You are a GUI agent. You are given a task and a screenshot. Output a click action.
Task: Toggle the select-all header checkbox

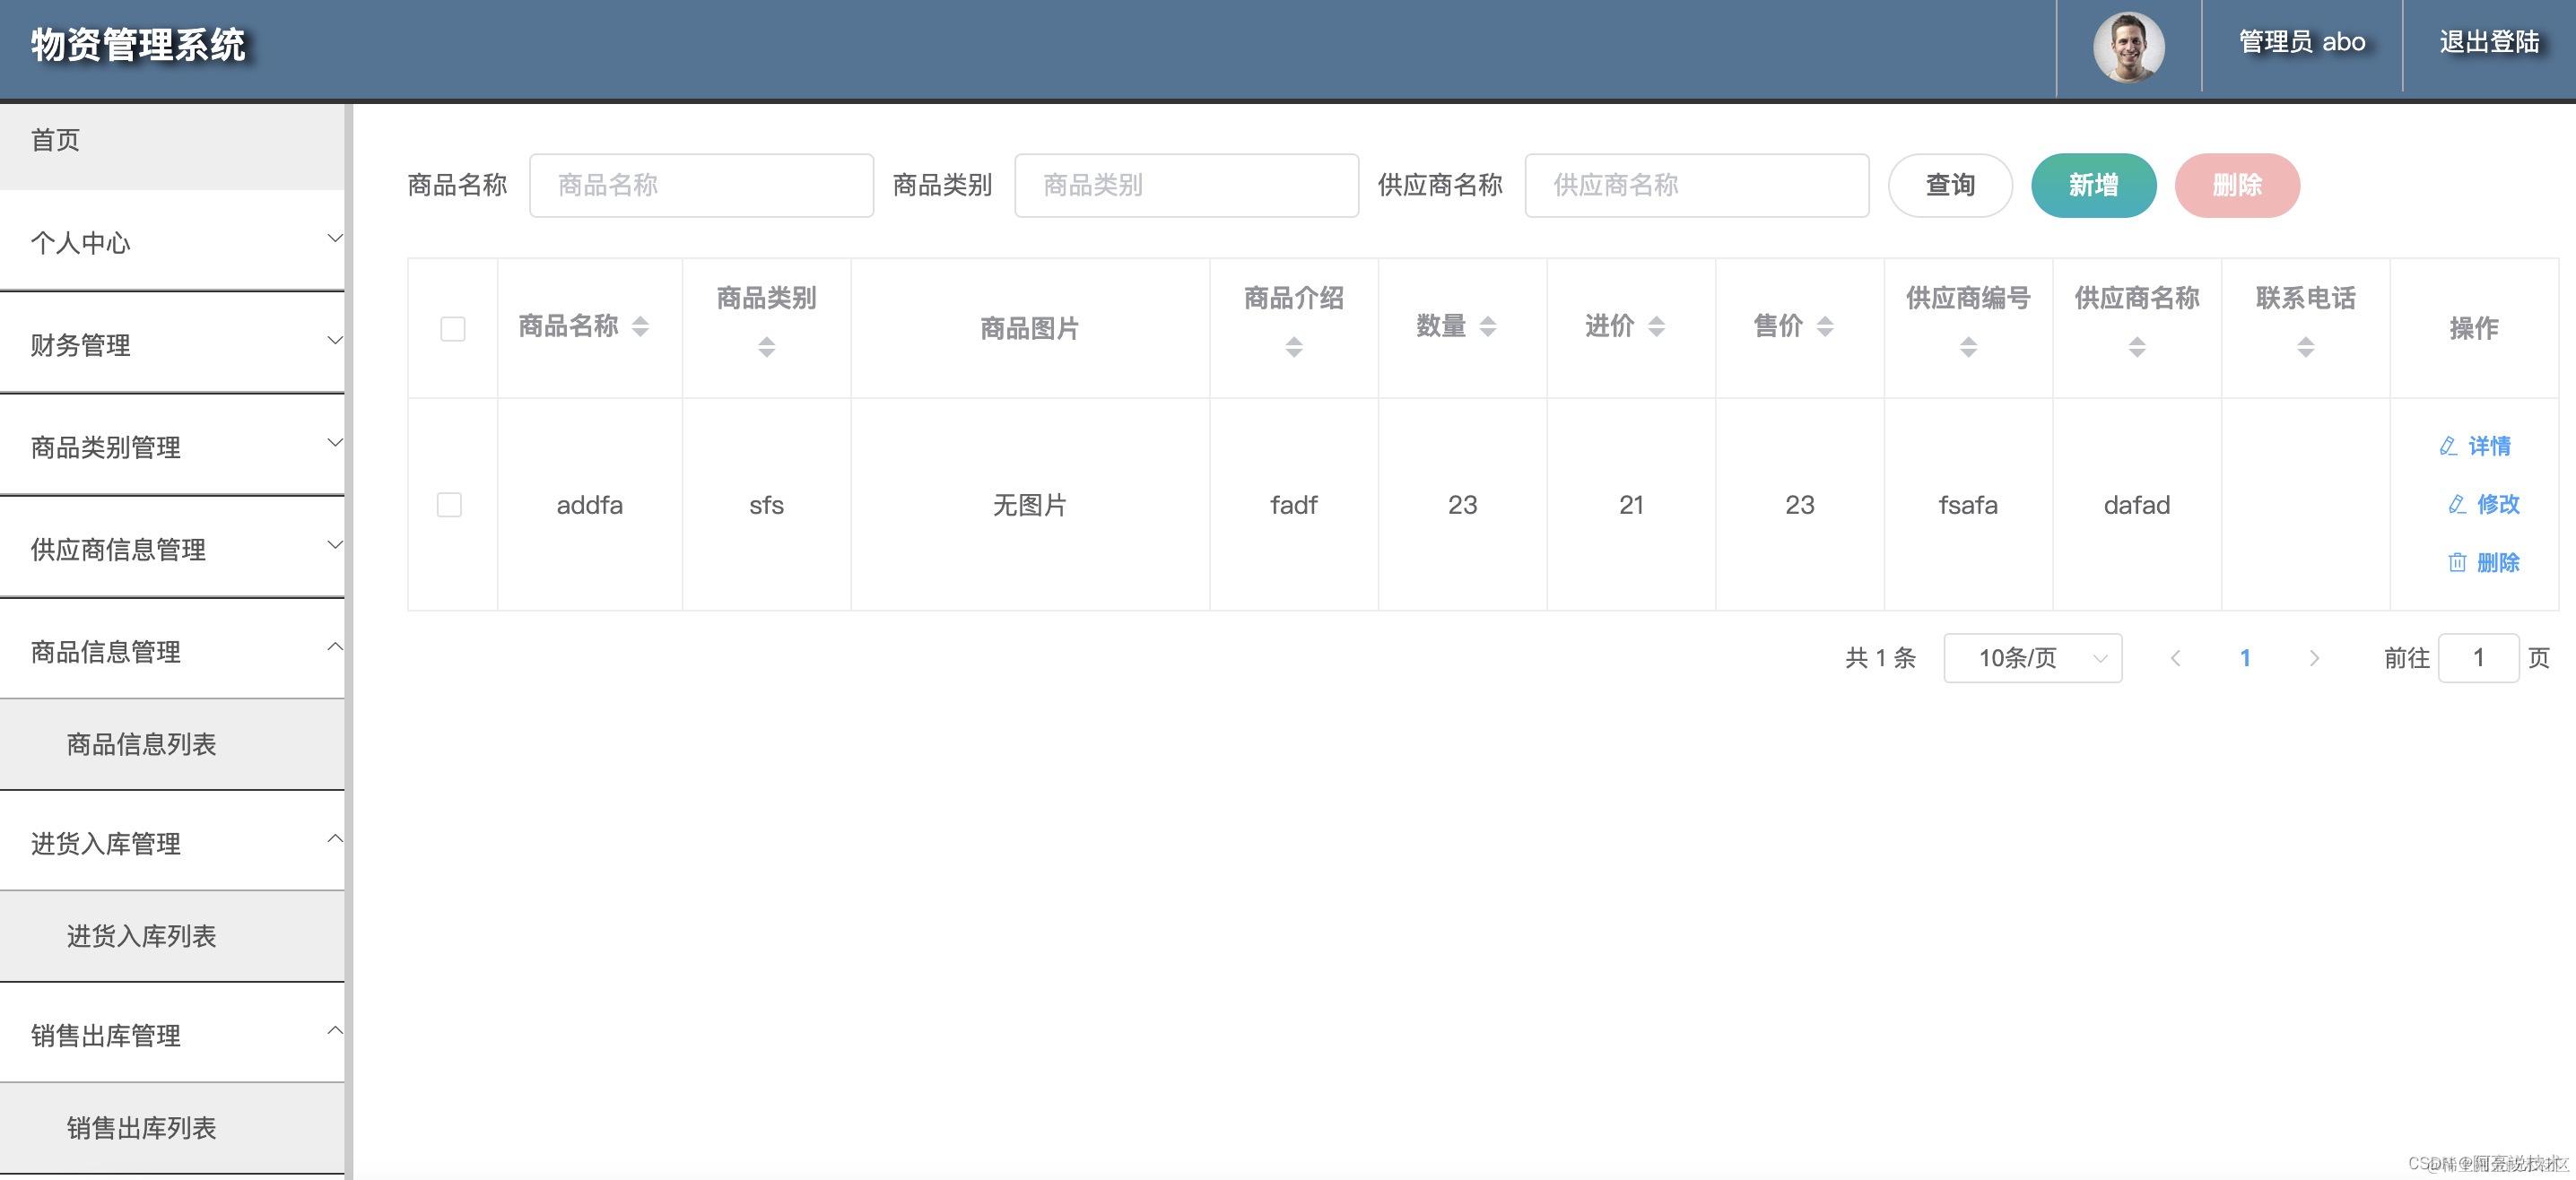click(452, 329)
